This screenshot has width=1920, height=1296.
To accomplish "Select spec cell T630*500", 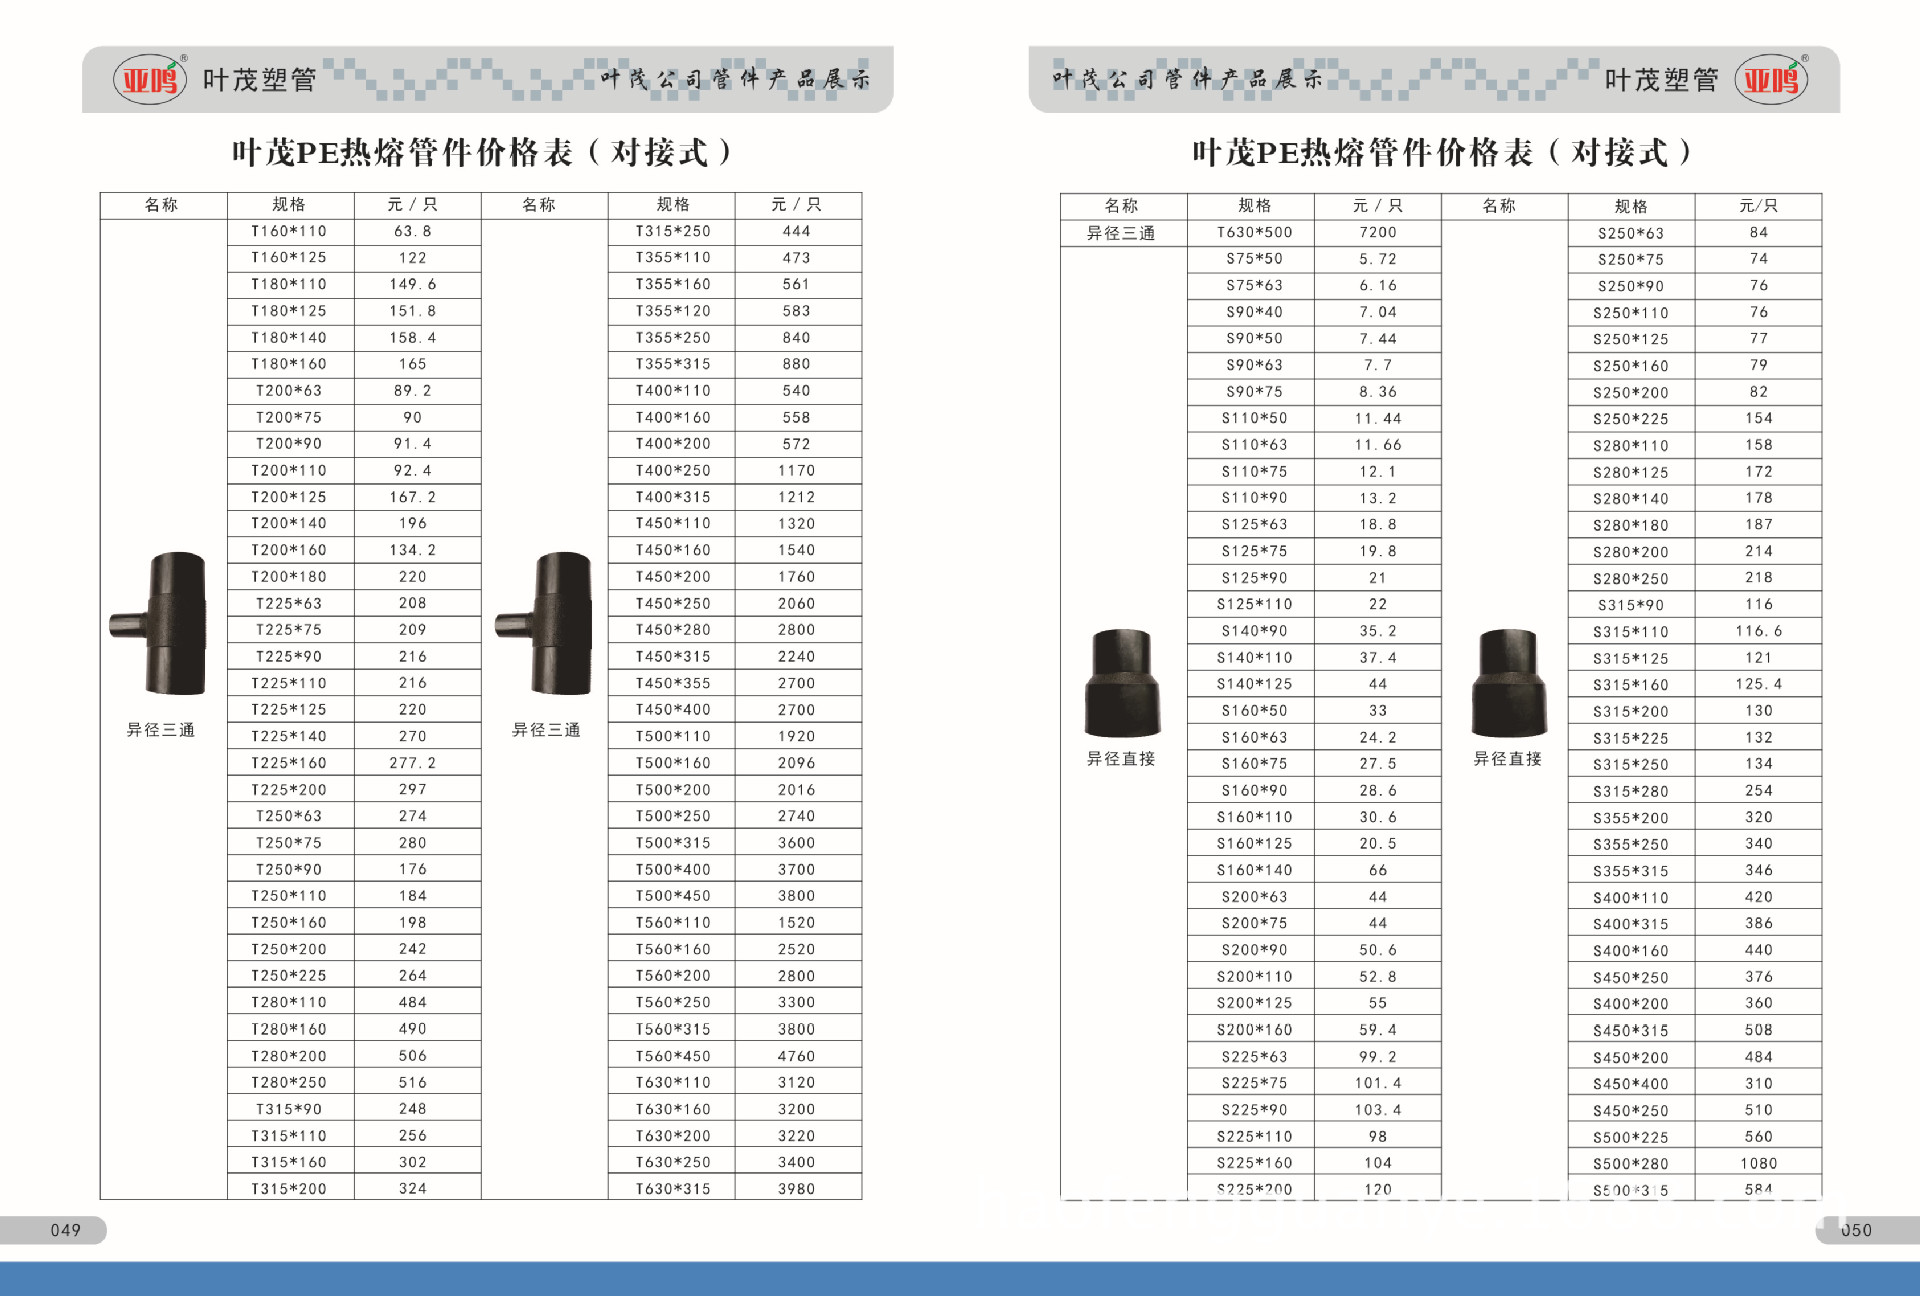I will tap(1251, 232).
